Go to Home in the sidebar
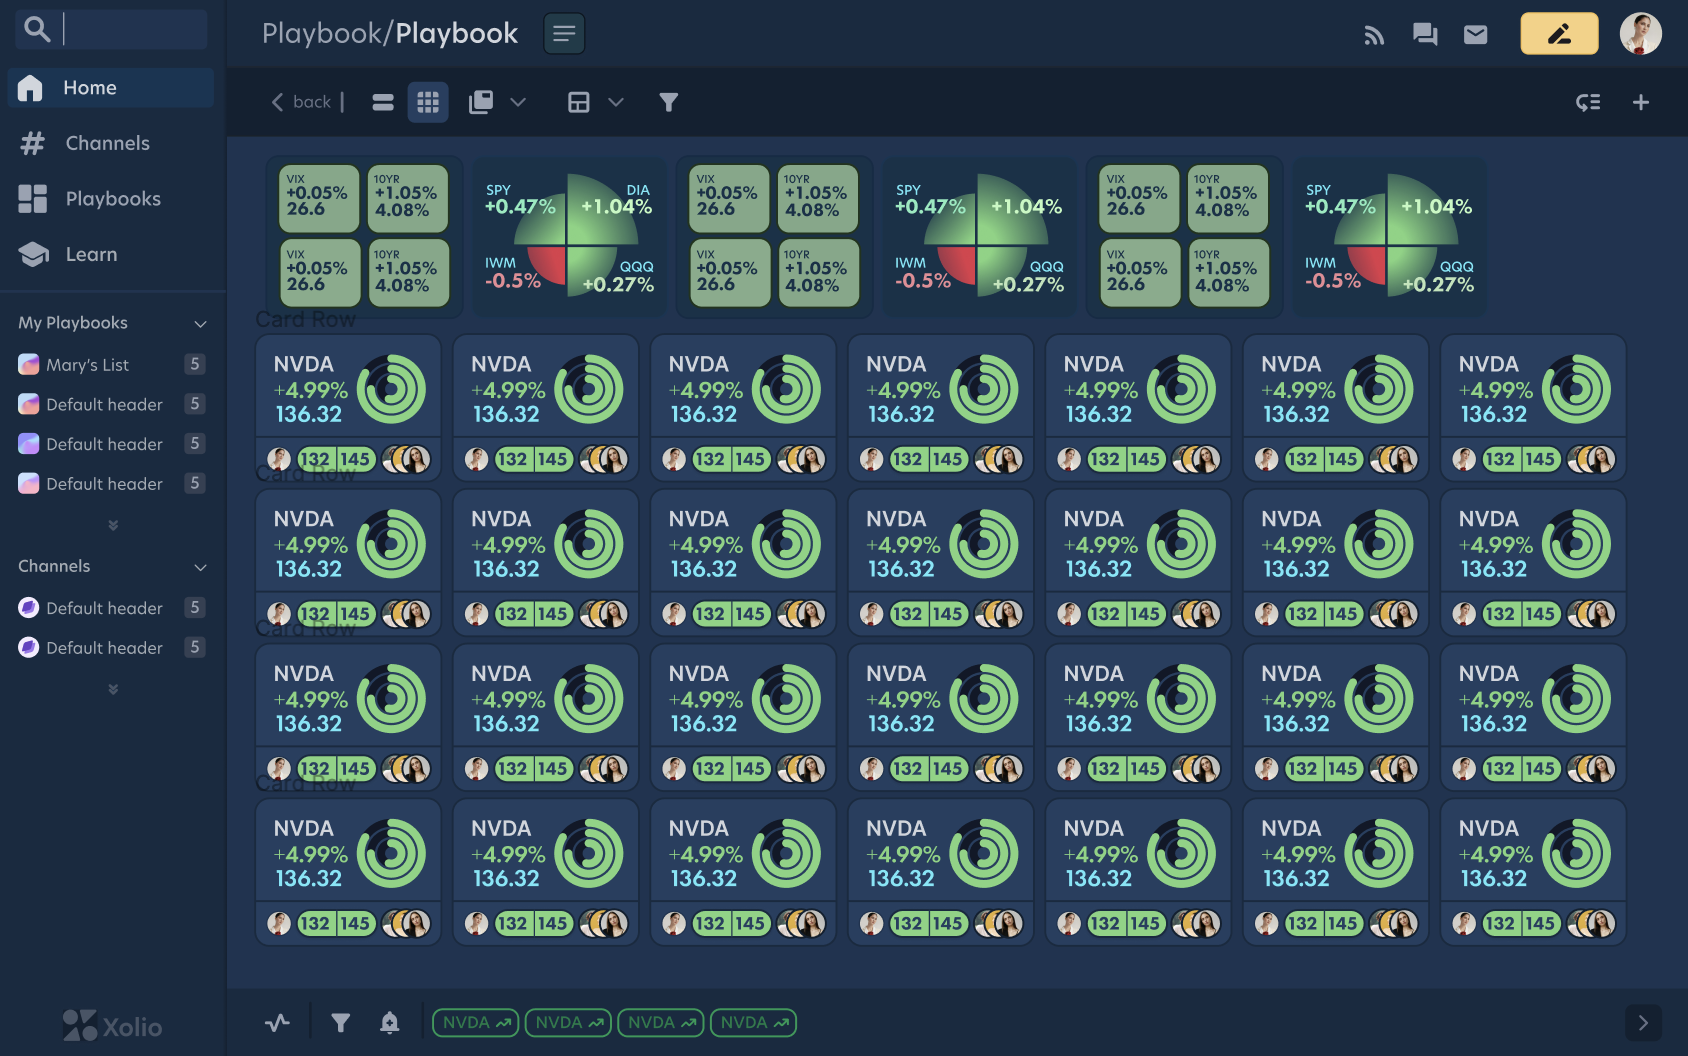Screen dimensions: 1688x1056 click(x=111, y=88)
